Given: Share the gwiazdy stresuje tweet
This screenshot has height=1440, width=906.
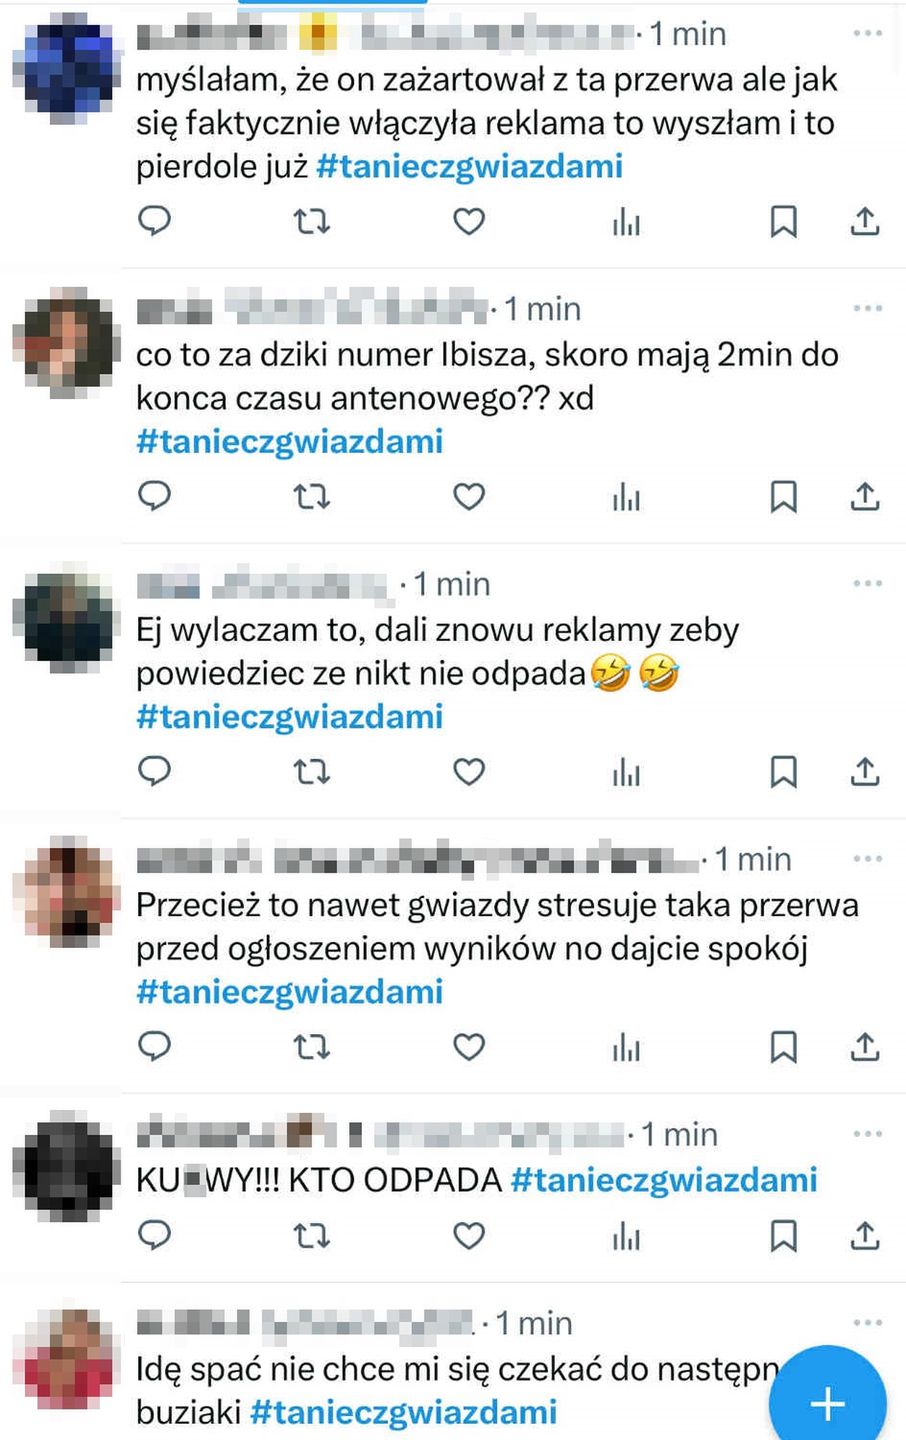Looking at the screenshot, I should point(864,1047).
